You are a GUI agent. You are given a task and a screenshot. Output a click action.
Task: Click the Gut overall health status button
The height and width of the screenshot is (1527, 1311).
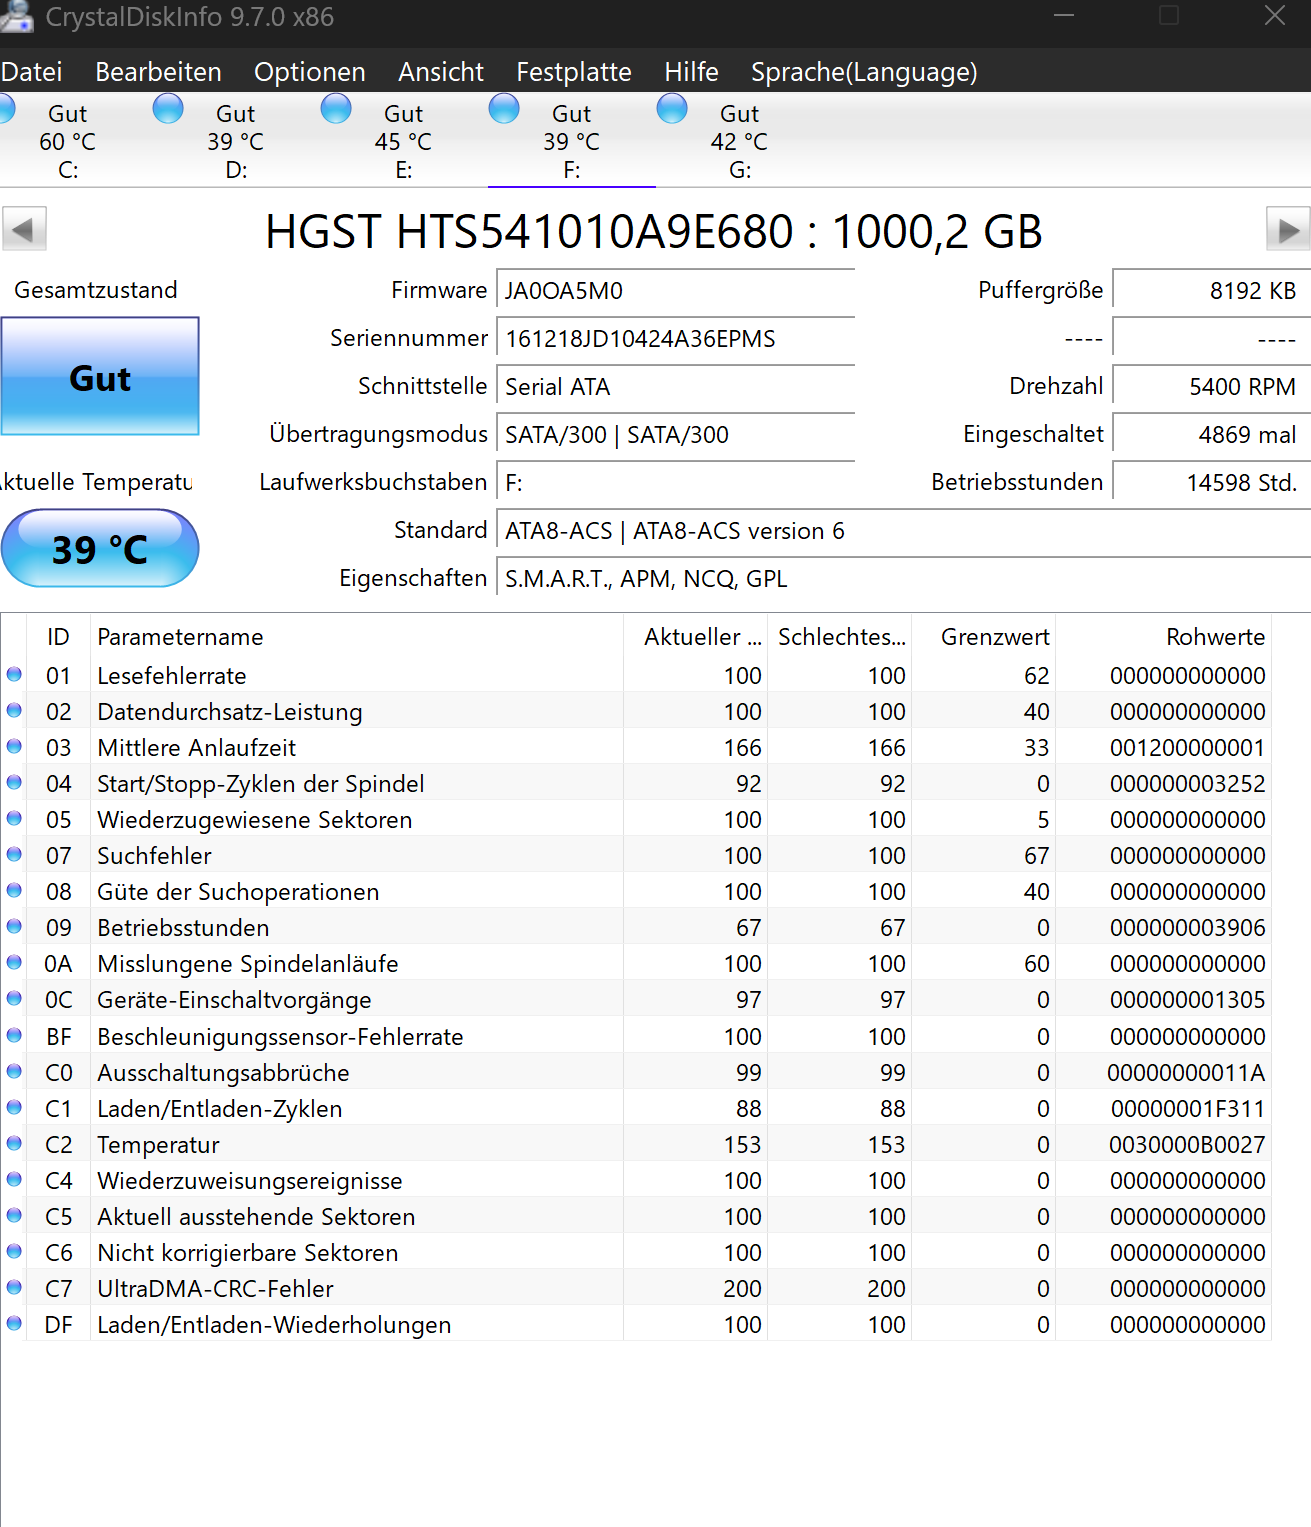coord(100,377)
